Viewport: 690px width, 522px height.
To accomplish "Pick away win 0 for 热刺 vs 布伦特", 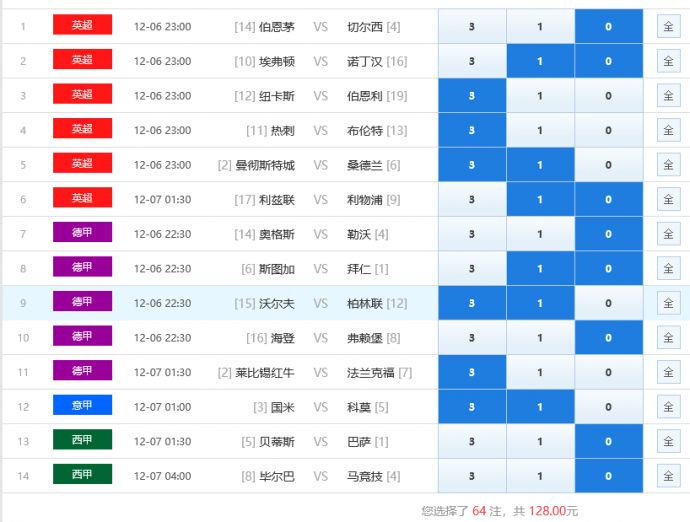I will click(608, 131).
